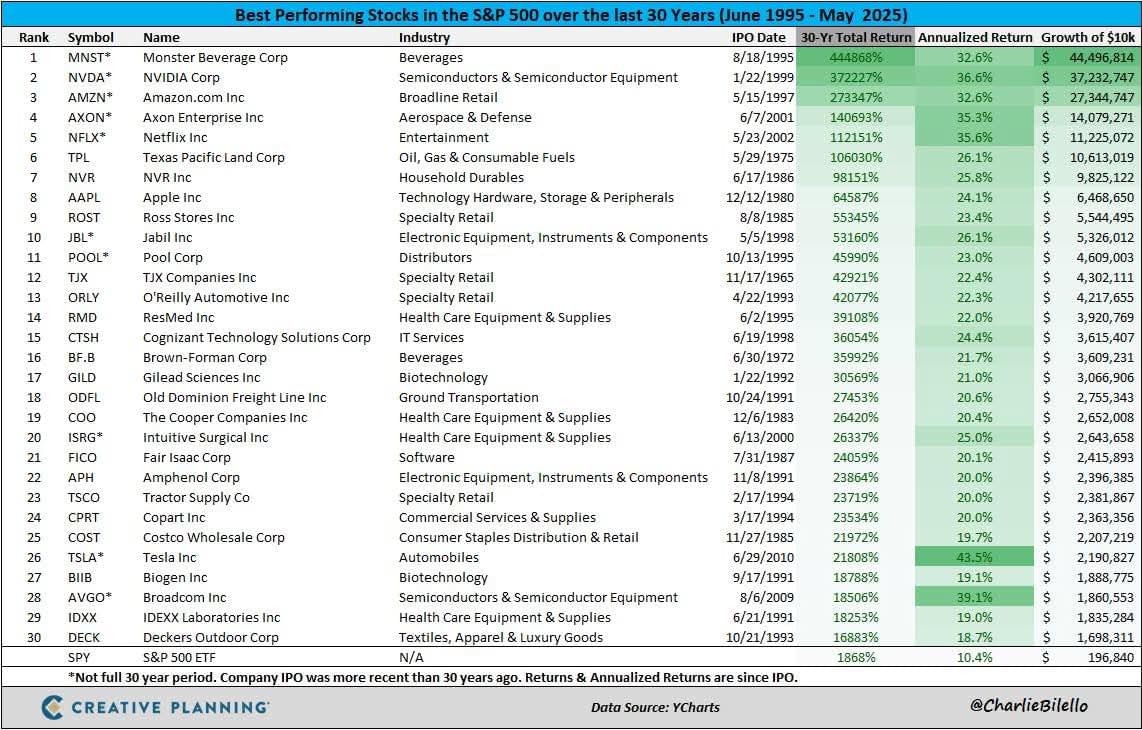The width and height of the screenshot is (1142, 730).
Task: Click the Name column header
Action: click(161, 37)
